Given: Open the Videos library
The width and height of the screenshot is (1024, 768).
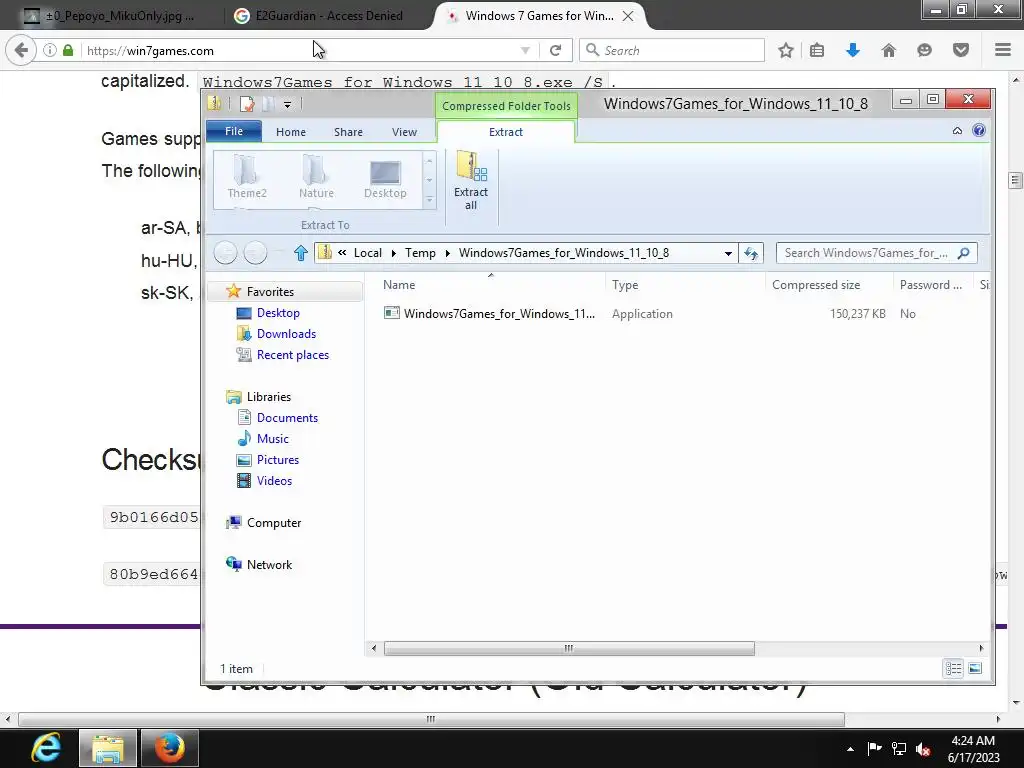Looking at the screenshot, I should click(274, 481).
